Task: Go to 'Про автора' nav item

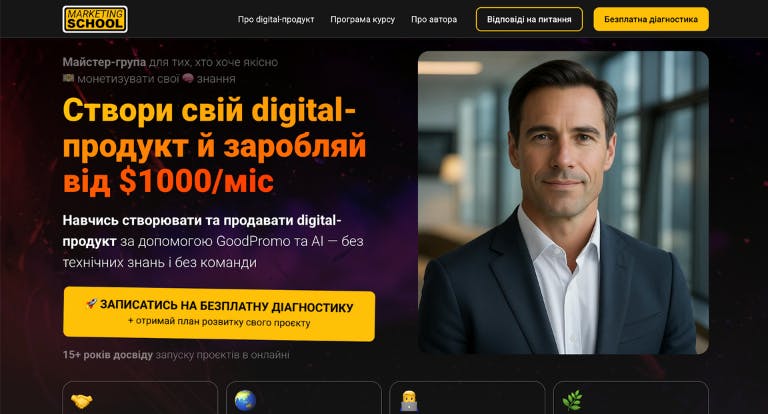Action: coord(434,20)
